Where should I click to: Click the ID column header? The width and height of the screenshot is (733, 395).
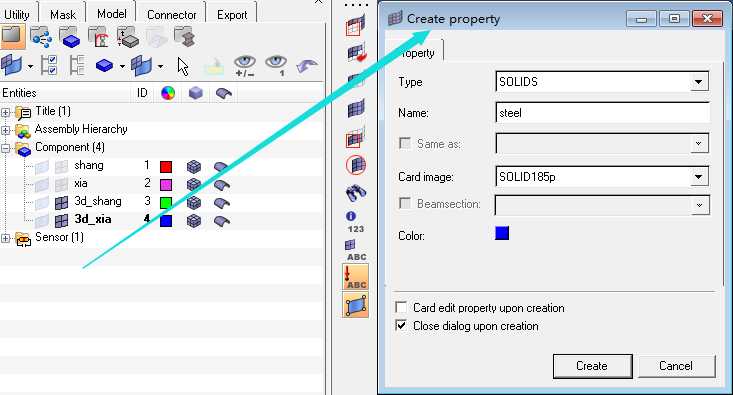click(x=142, y=93)
